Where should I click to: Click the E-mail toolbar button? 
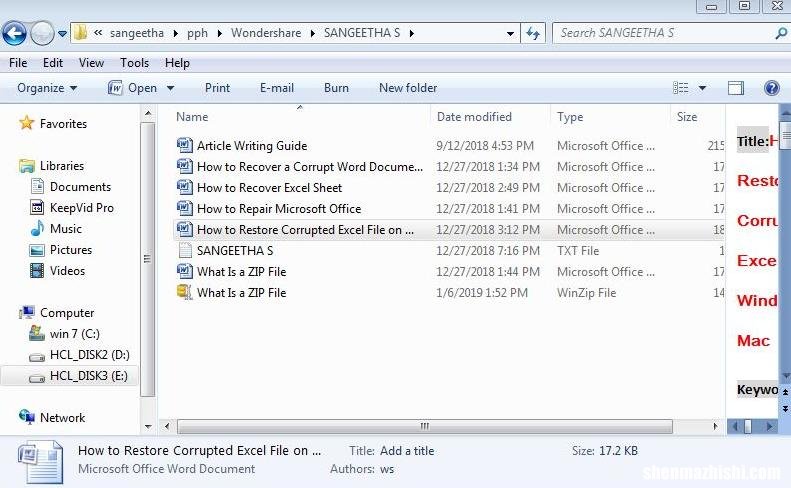pyautogui.click(x=277, y=88)
